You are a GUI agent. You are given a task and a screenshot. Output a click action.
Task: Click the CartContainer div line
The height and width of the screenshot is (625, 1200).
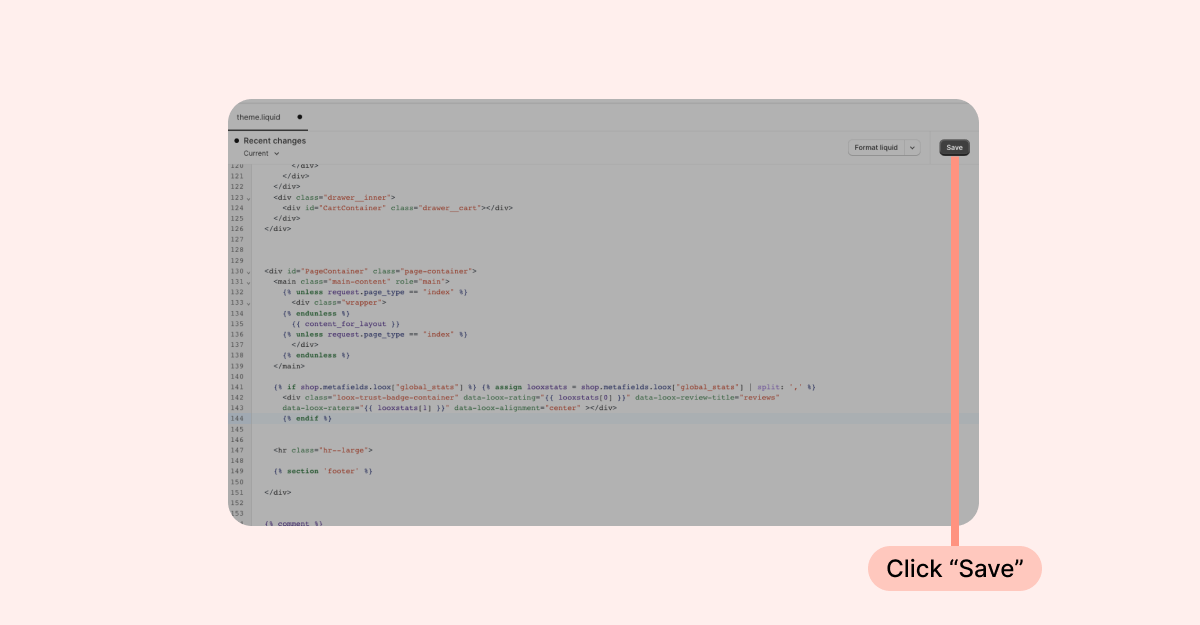[397, 208]
